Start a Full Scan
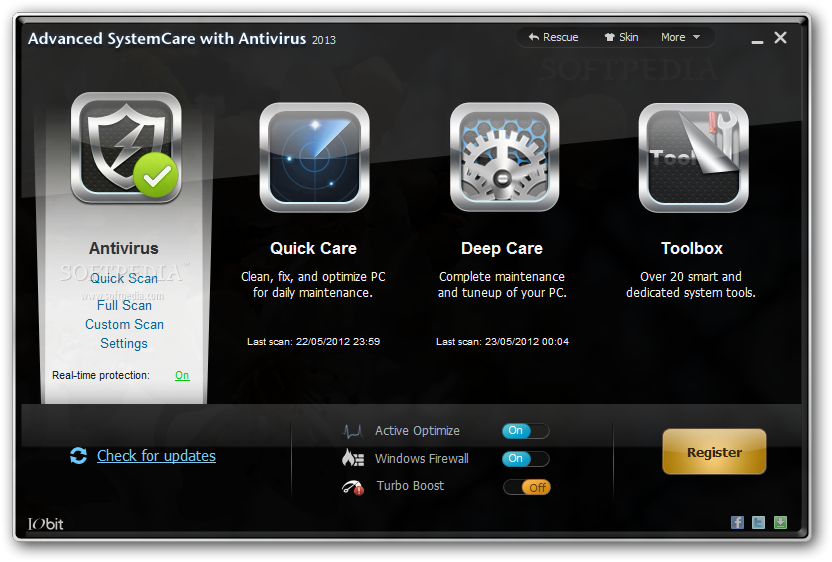This screenshot has width=832, height=562. coord(124,305)
